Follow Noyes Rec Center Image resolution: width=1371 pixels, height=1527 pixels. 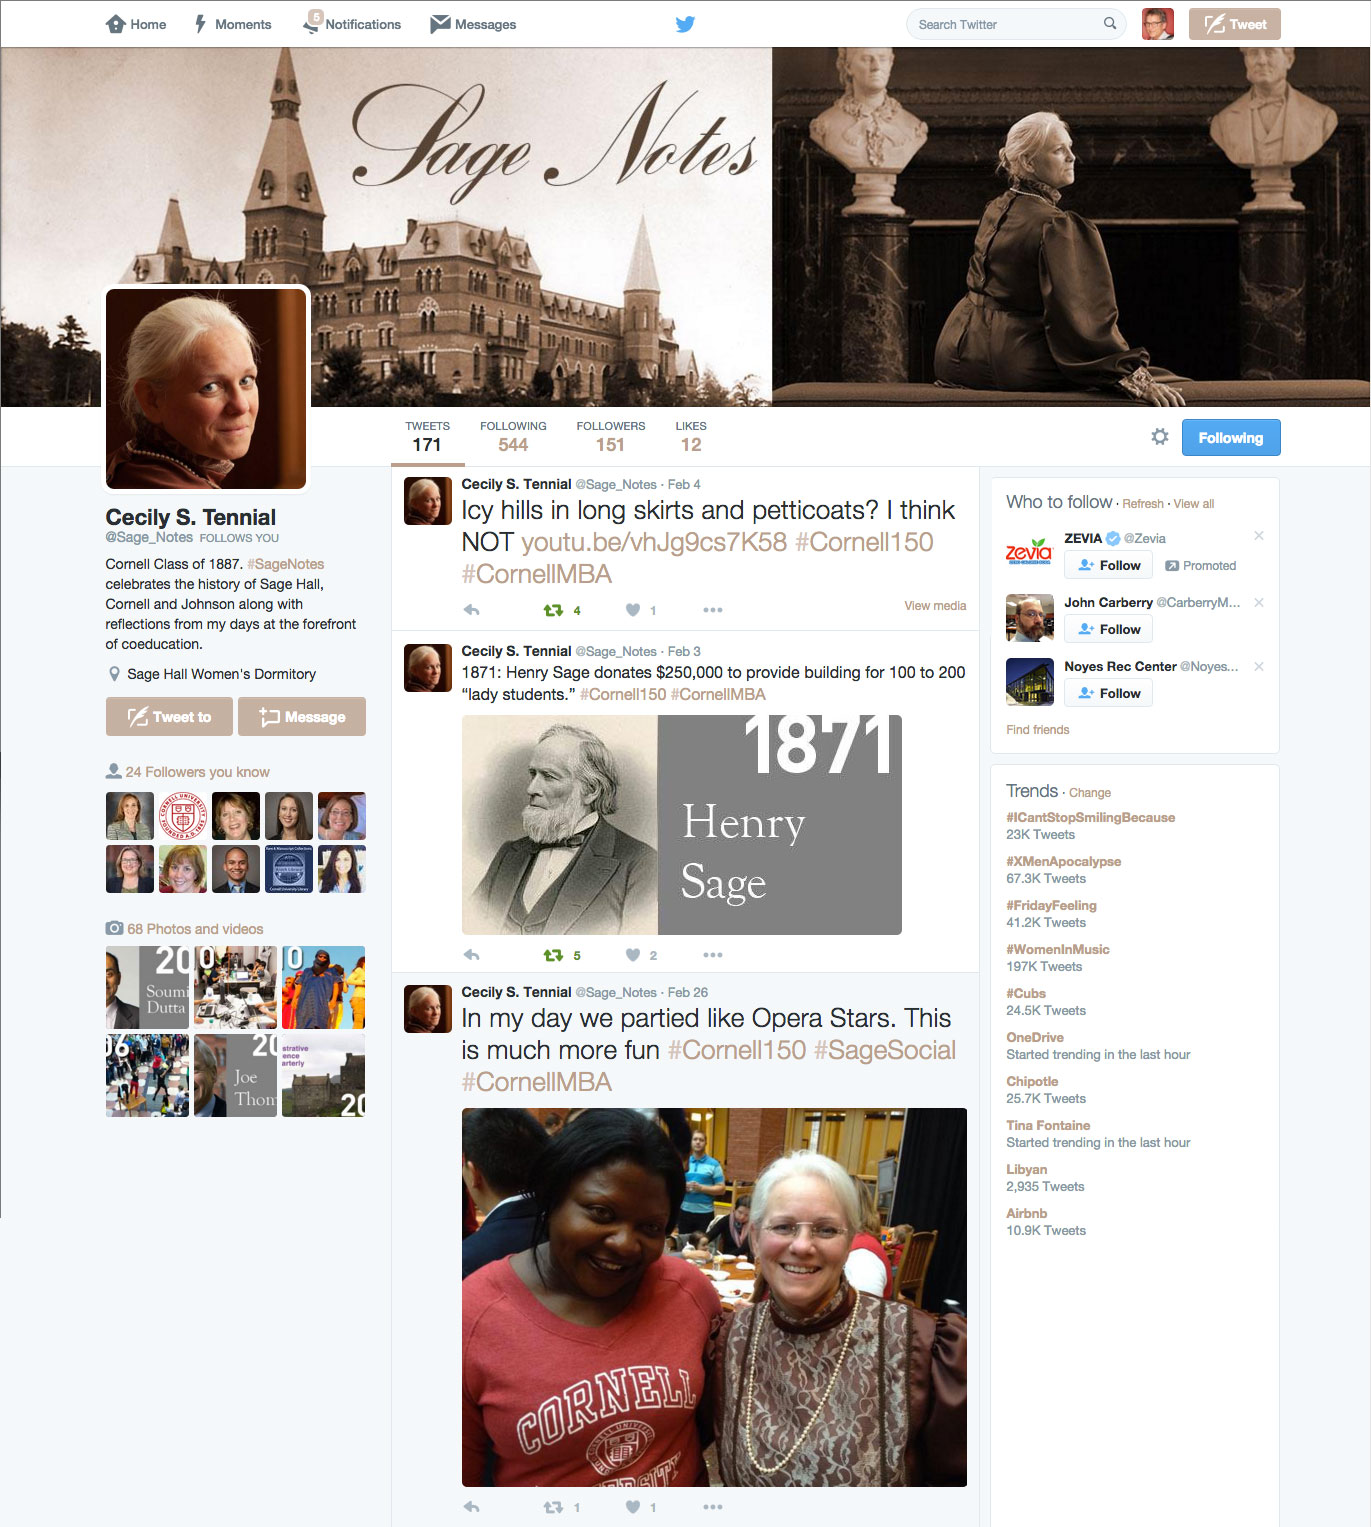click(1109, 693)
